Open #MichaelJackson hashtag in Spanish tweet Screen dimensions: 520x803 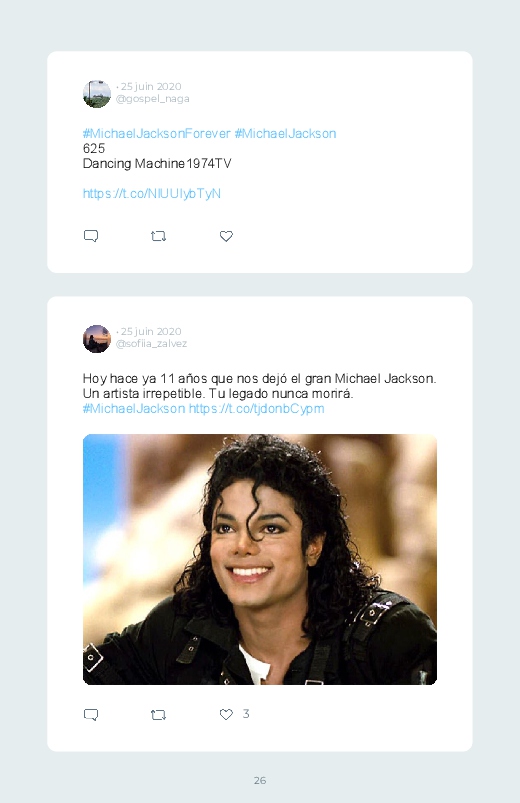click(134, 409)
